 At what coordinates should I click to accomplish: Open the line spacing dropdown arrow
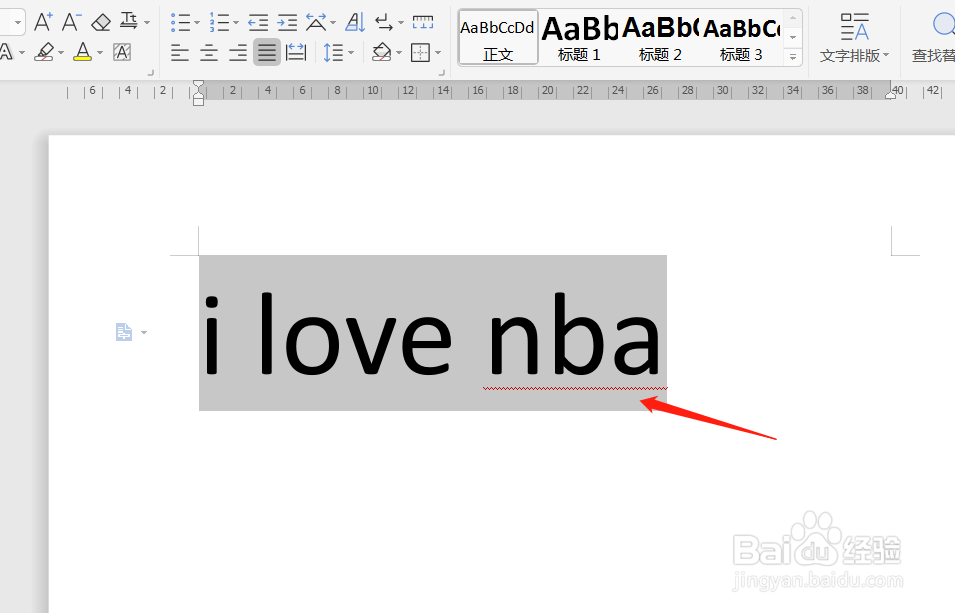click(351, 53)
